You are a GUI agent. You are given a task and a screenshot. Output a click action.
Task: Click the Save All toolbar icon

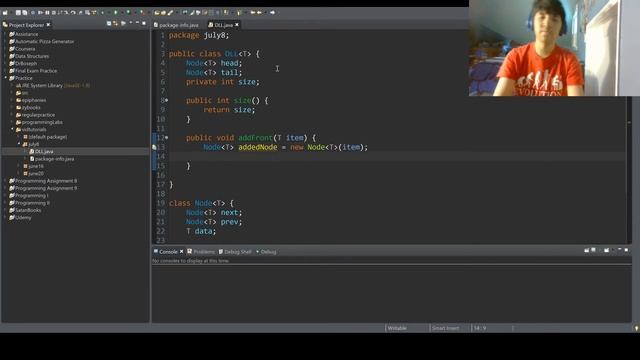click(24, 13)
